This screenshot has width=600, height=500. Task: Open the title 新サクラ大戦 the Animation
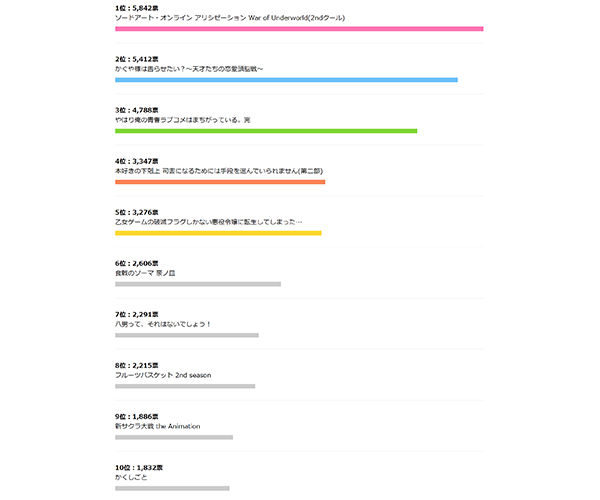click(x=158, y=426)
